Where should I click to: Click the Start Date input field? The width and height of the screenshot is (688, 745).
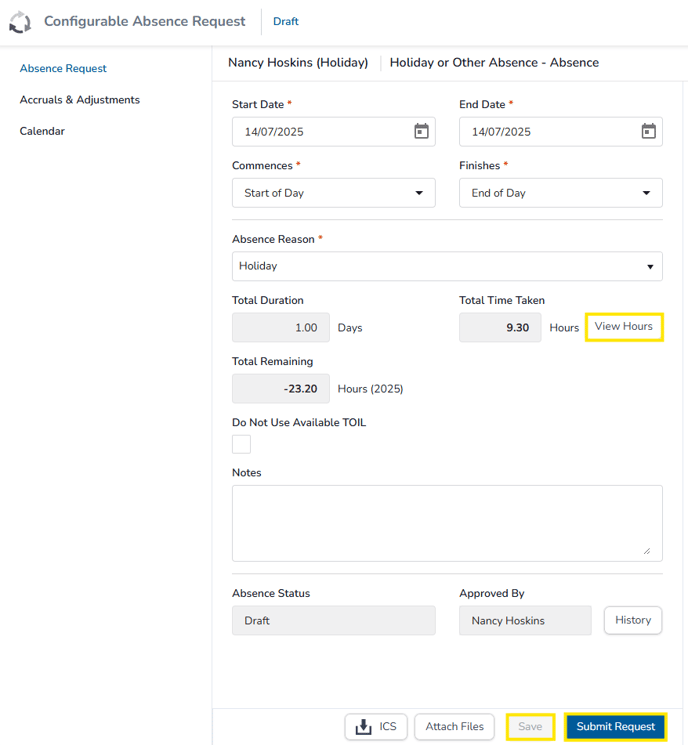(x=334, y=132)
